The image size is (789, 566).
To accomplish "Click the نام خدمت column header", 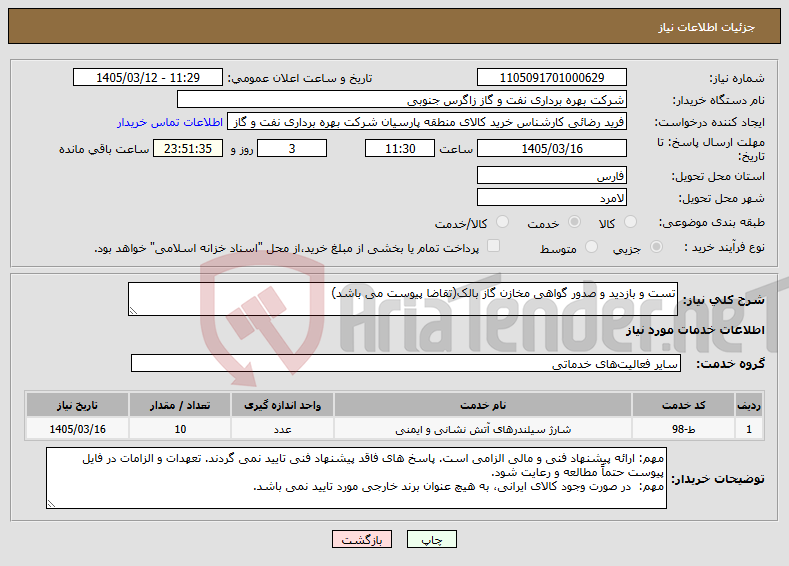I will tap(483, 405).
